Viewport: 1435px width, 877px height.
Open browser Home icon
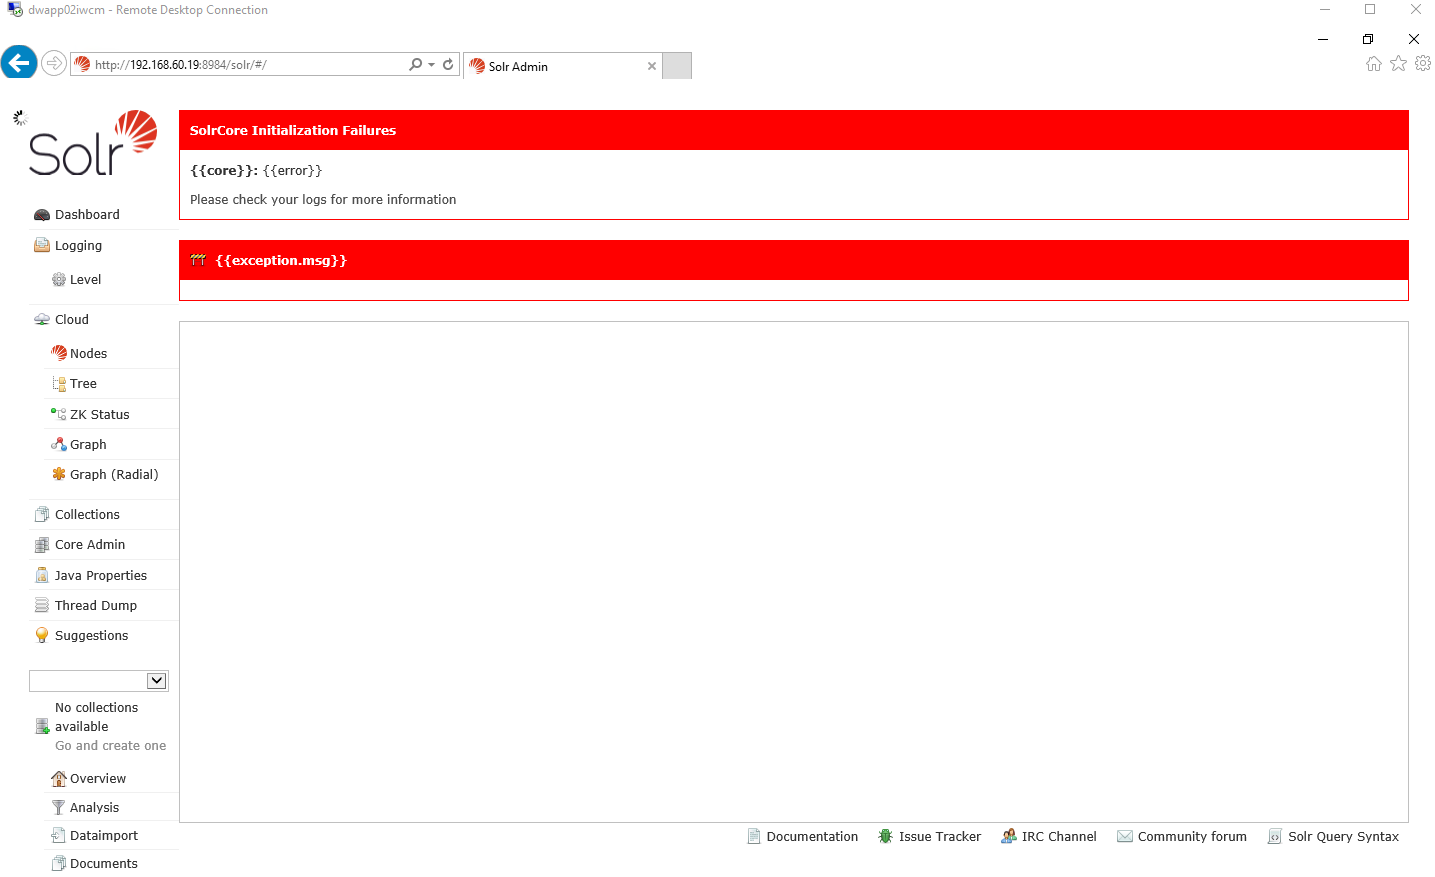click(1374, 63)
